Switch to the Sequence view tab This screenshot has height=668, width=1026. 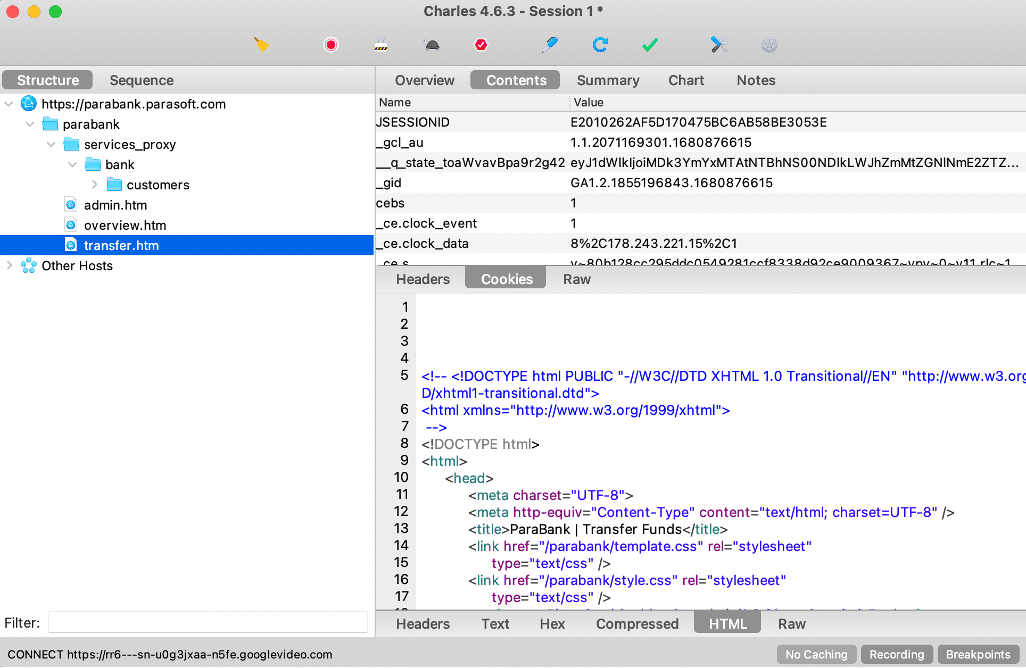(x=141, y=80)
